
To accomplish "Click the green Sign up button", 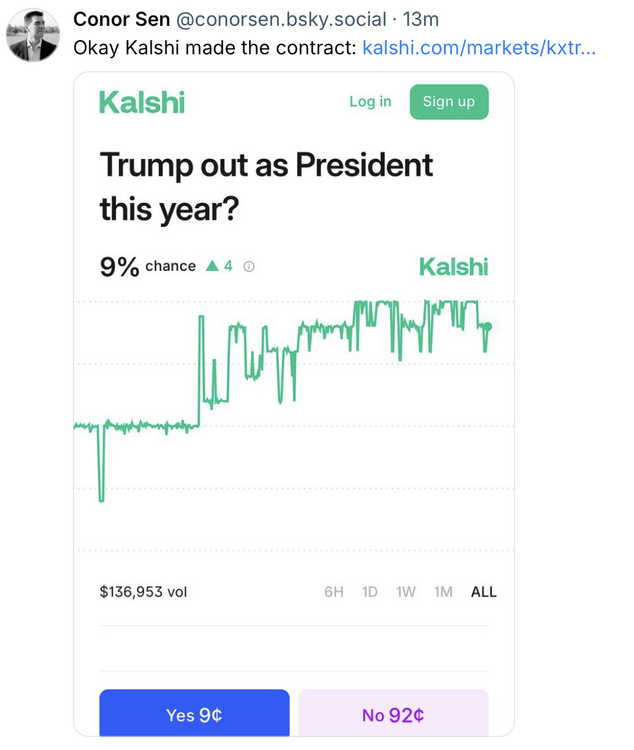I will (x=449, y=102).
